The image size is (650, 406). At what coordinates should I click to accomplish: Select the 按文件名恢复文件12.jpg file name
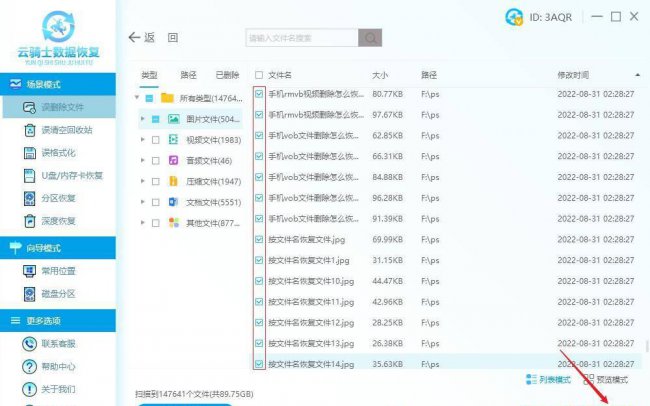point(311,323)
